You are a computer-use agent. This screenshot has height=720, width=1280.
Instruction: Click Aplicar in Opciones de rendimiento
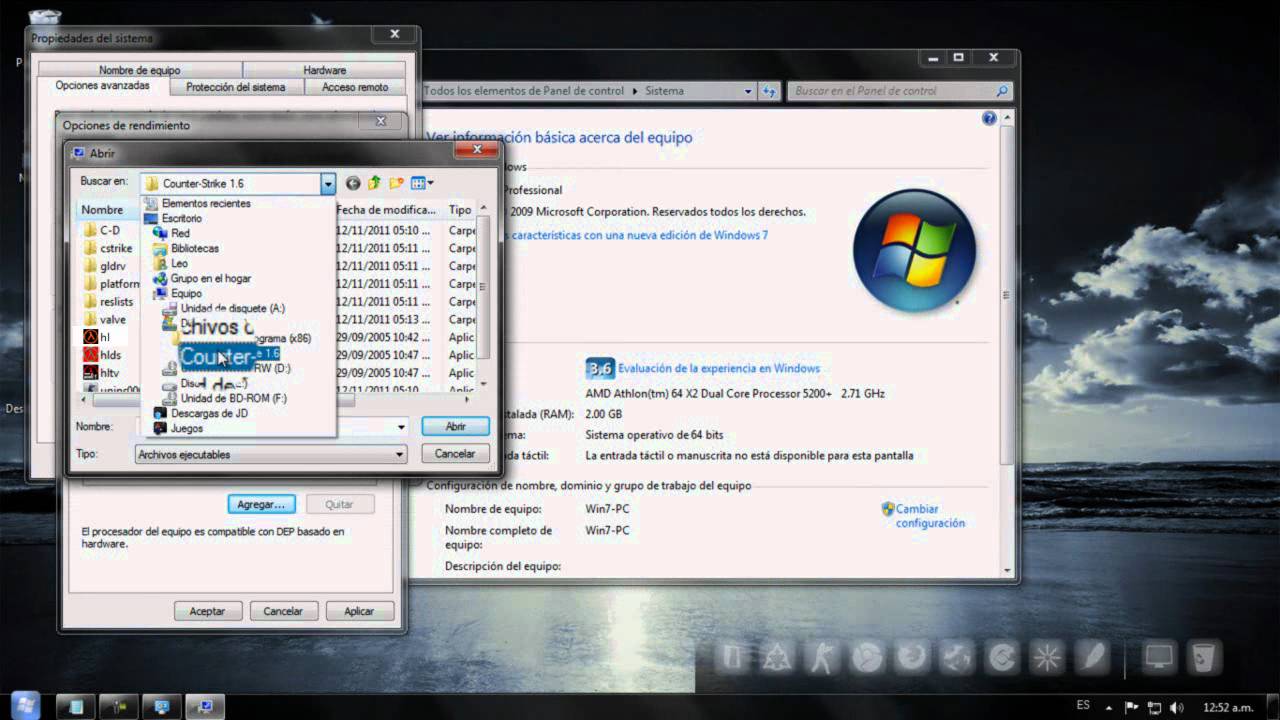(359, 611)
